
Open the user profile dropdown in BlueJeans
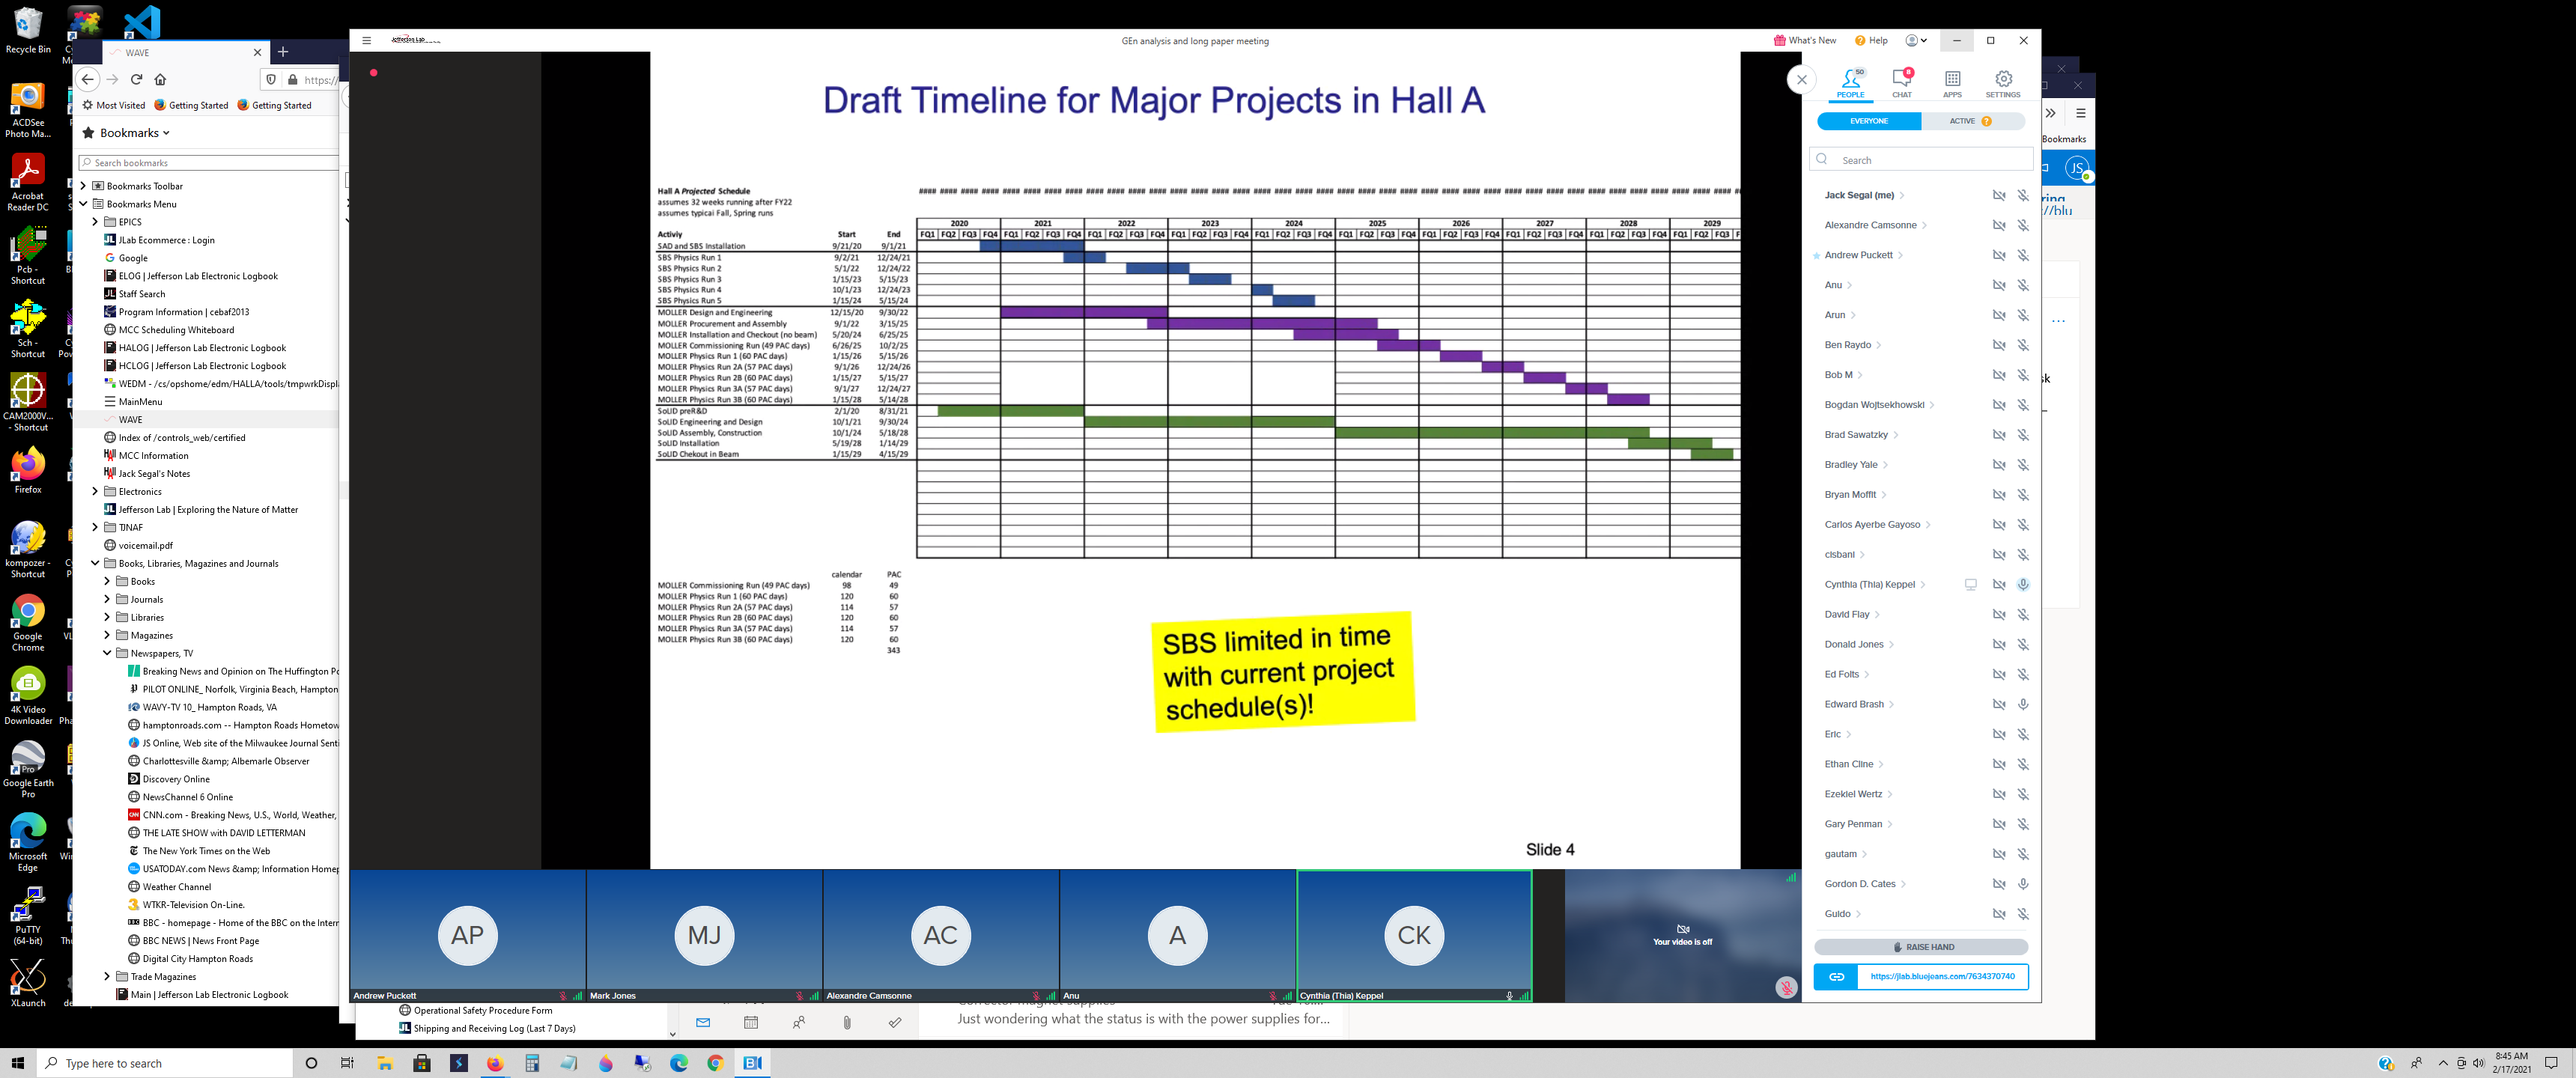tap(1916, 41)
